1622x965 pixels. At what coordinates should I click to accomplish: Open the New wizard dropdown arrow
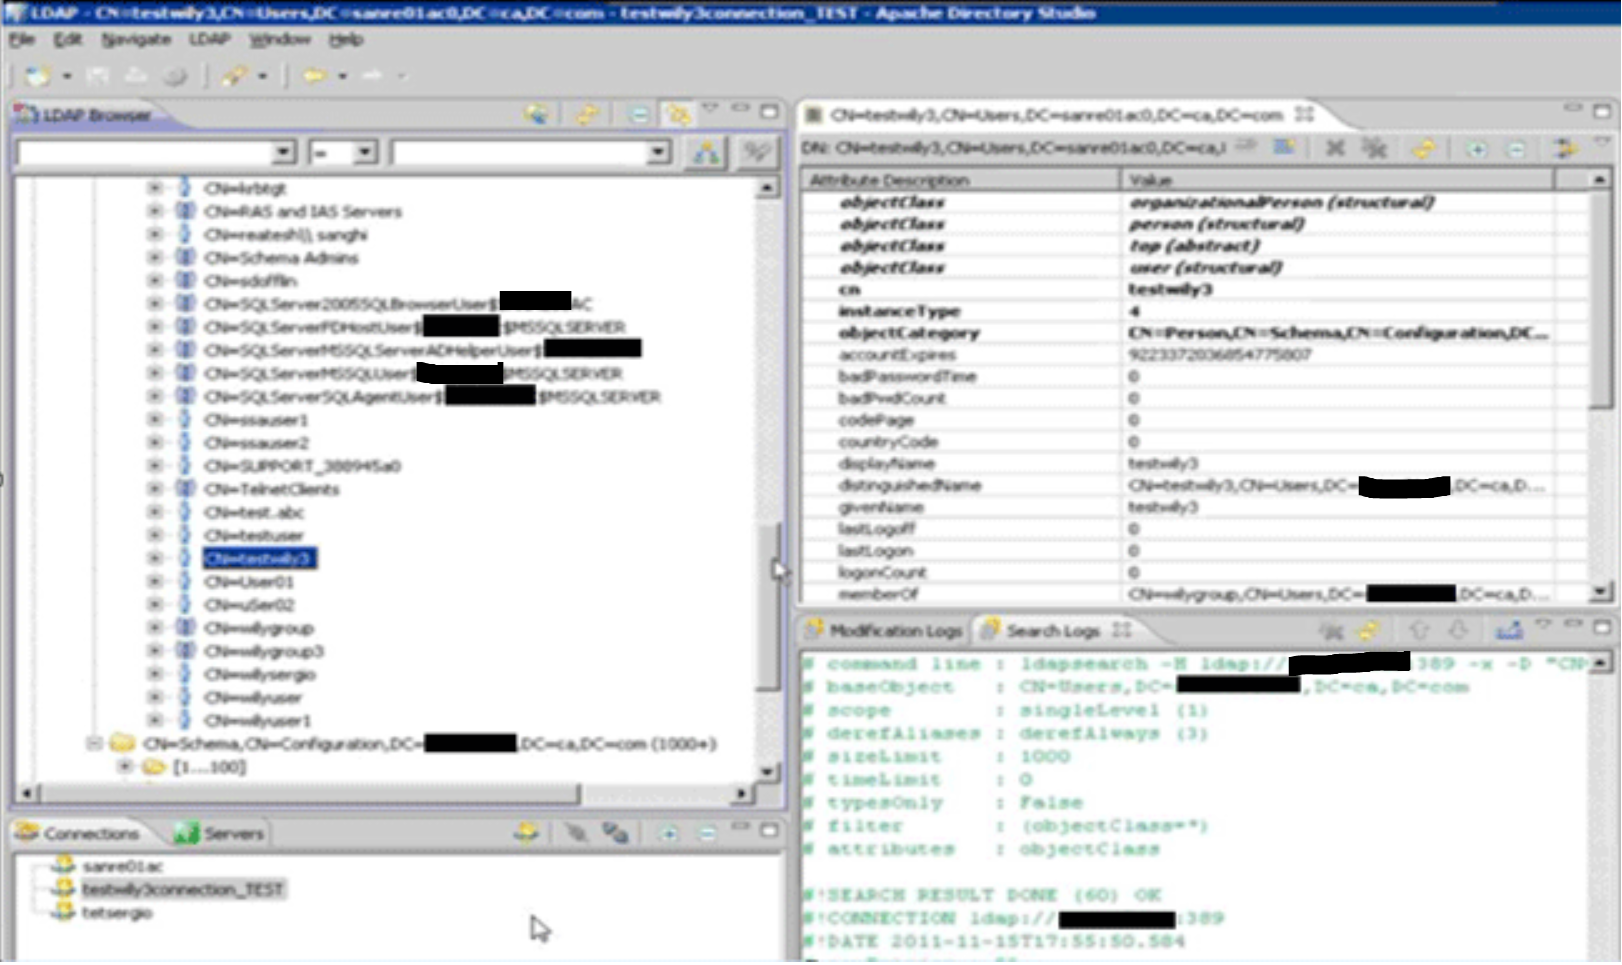pyautogui.click(x=67, y=76)
